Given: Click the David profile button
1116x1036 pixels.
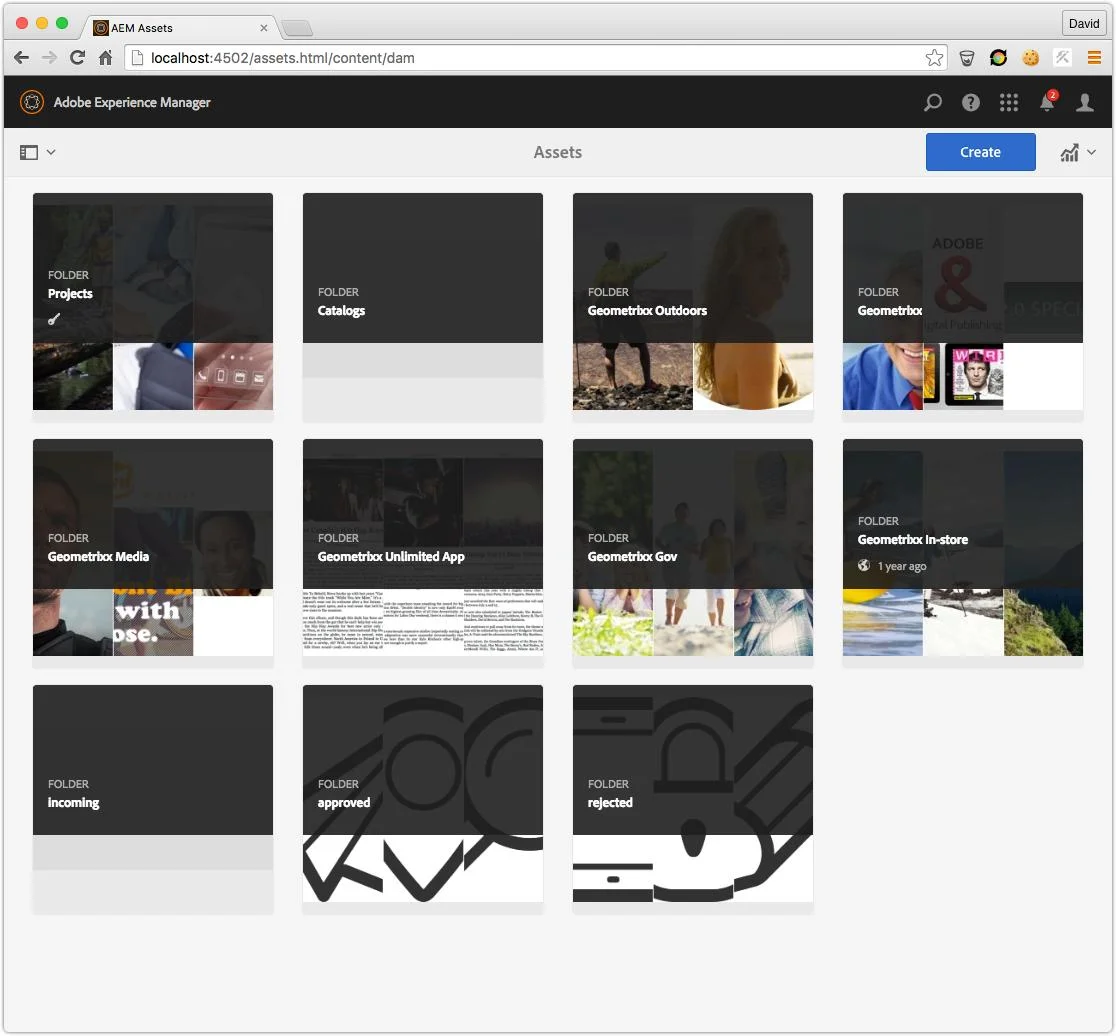Looking at the screenshot, I should coord(1083,23).
